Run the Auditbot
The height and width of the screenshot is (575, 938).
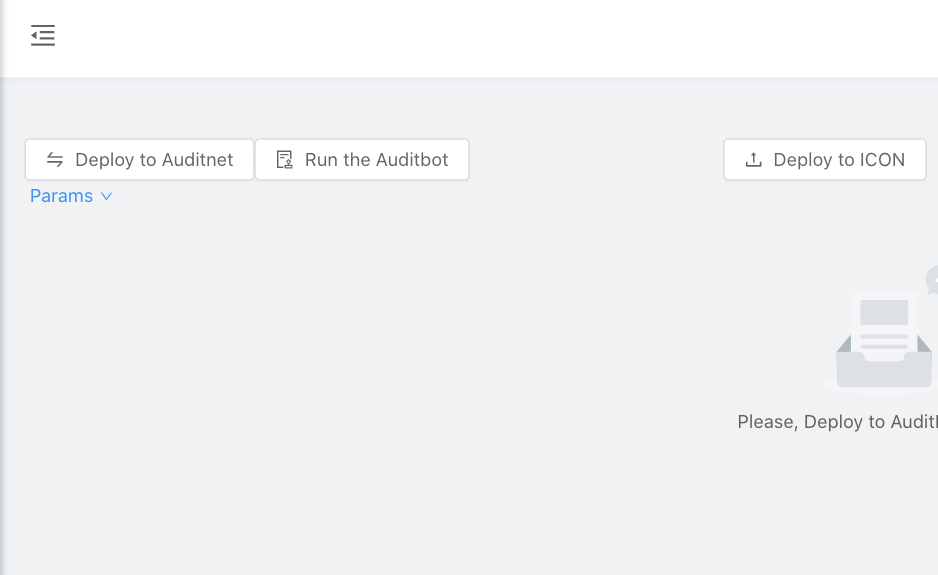click(x=362, y=160)
